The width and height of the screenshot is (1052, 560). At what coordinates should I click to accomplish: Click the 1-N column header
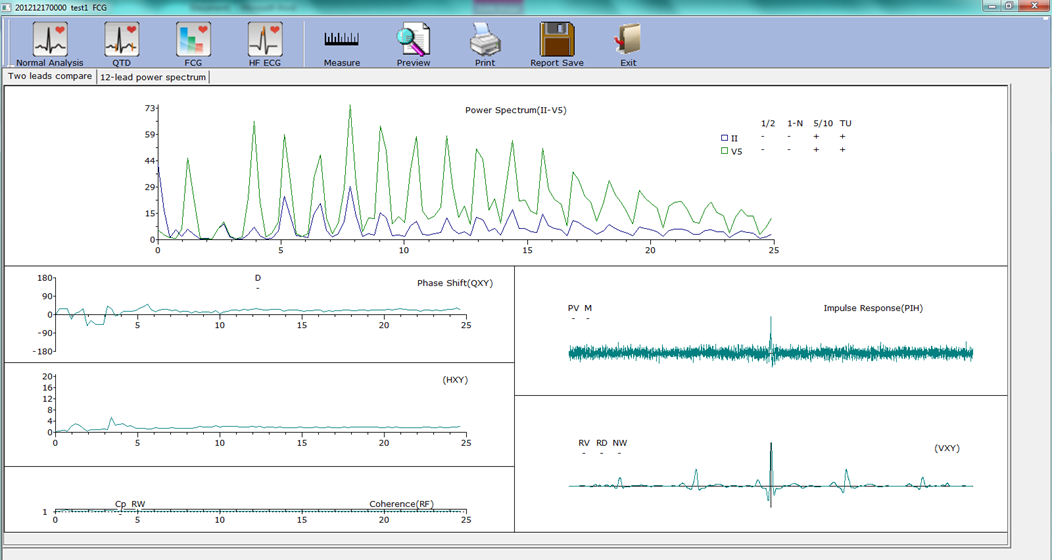pos(795,123)
